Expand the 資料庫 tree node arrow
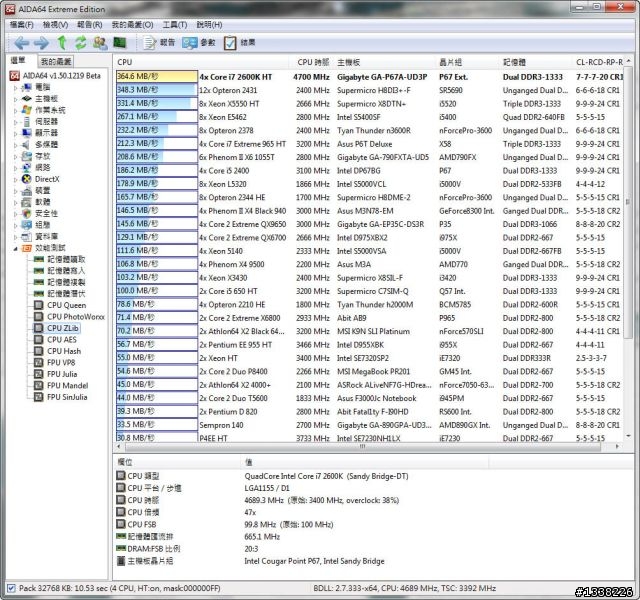640x600 pixels. tap(16, 236)
